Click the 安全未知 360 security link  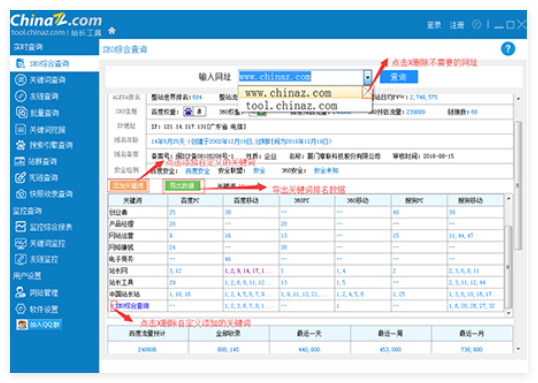click(326, 171)
